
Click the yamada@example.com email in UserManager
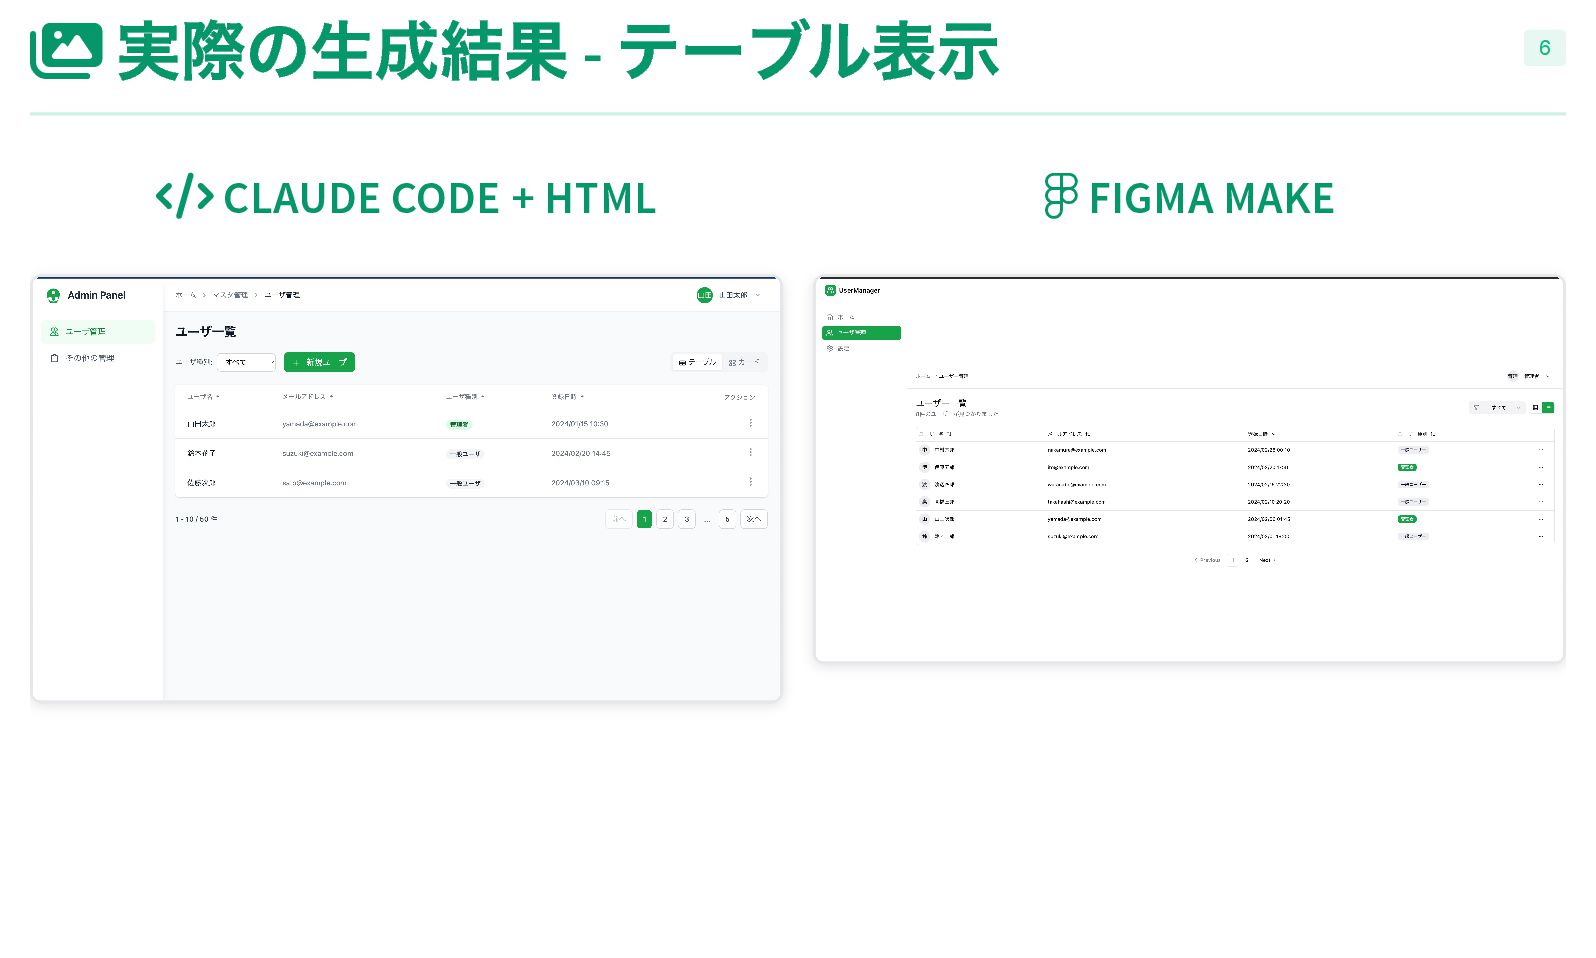point(1074,519)
